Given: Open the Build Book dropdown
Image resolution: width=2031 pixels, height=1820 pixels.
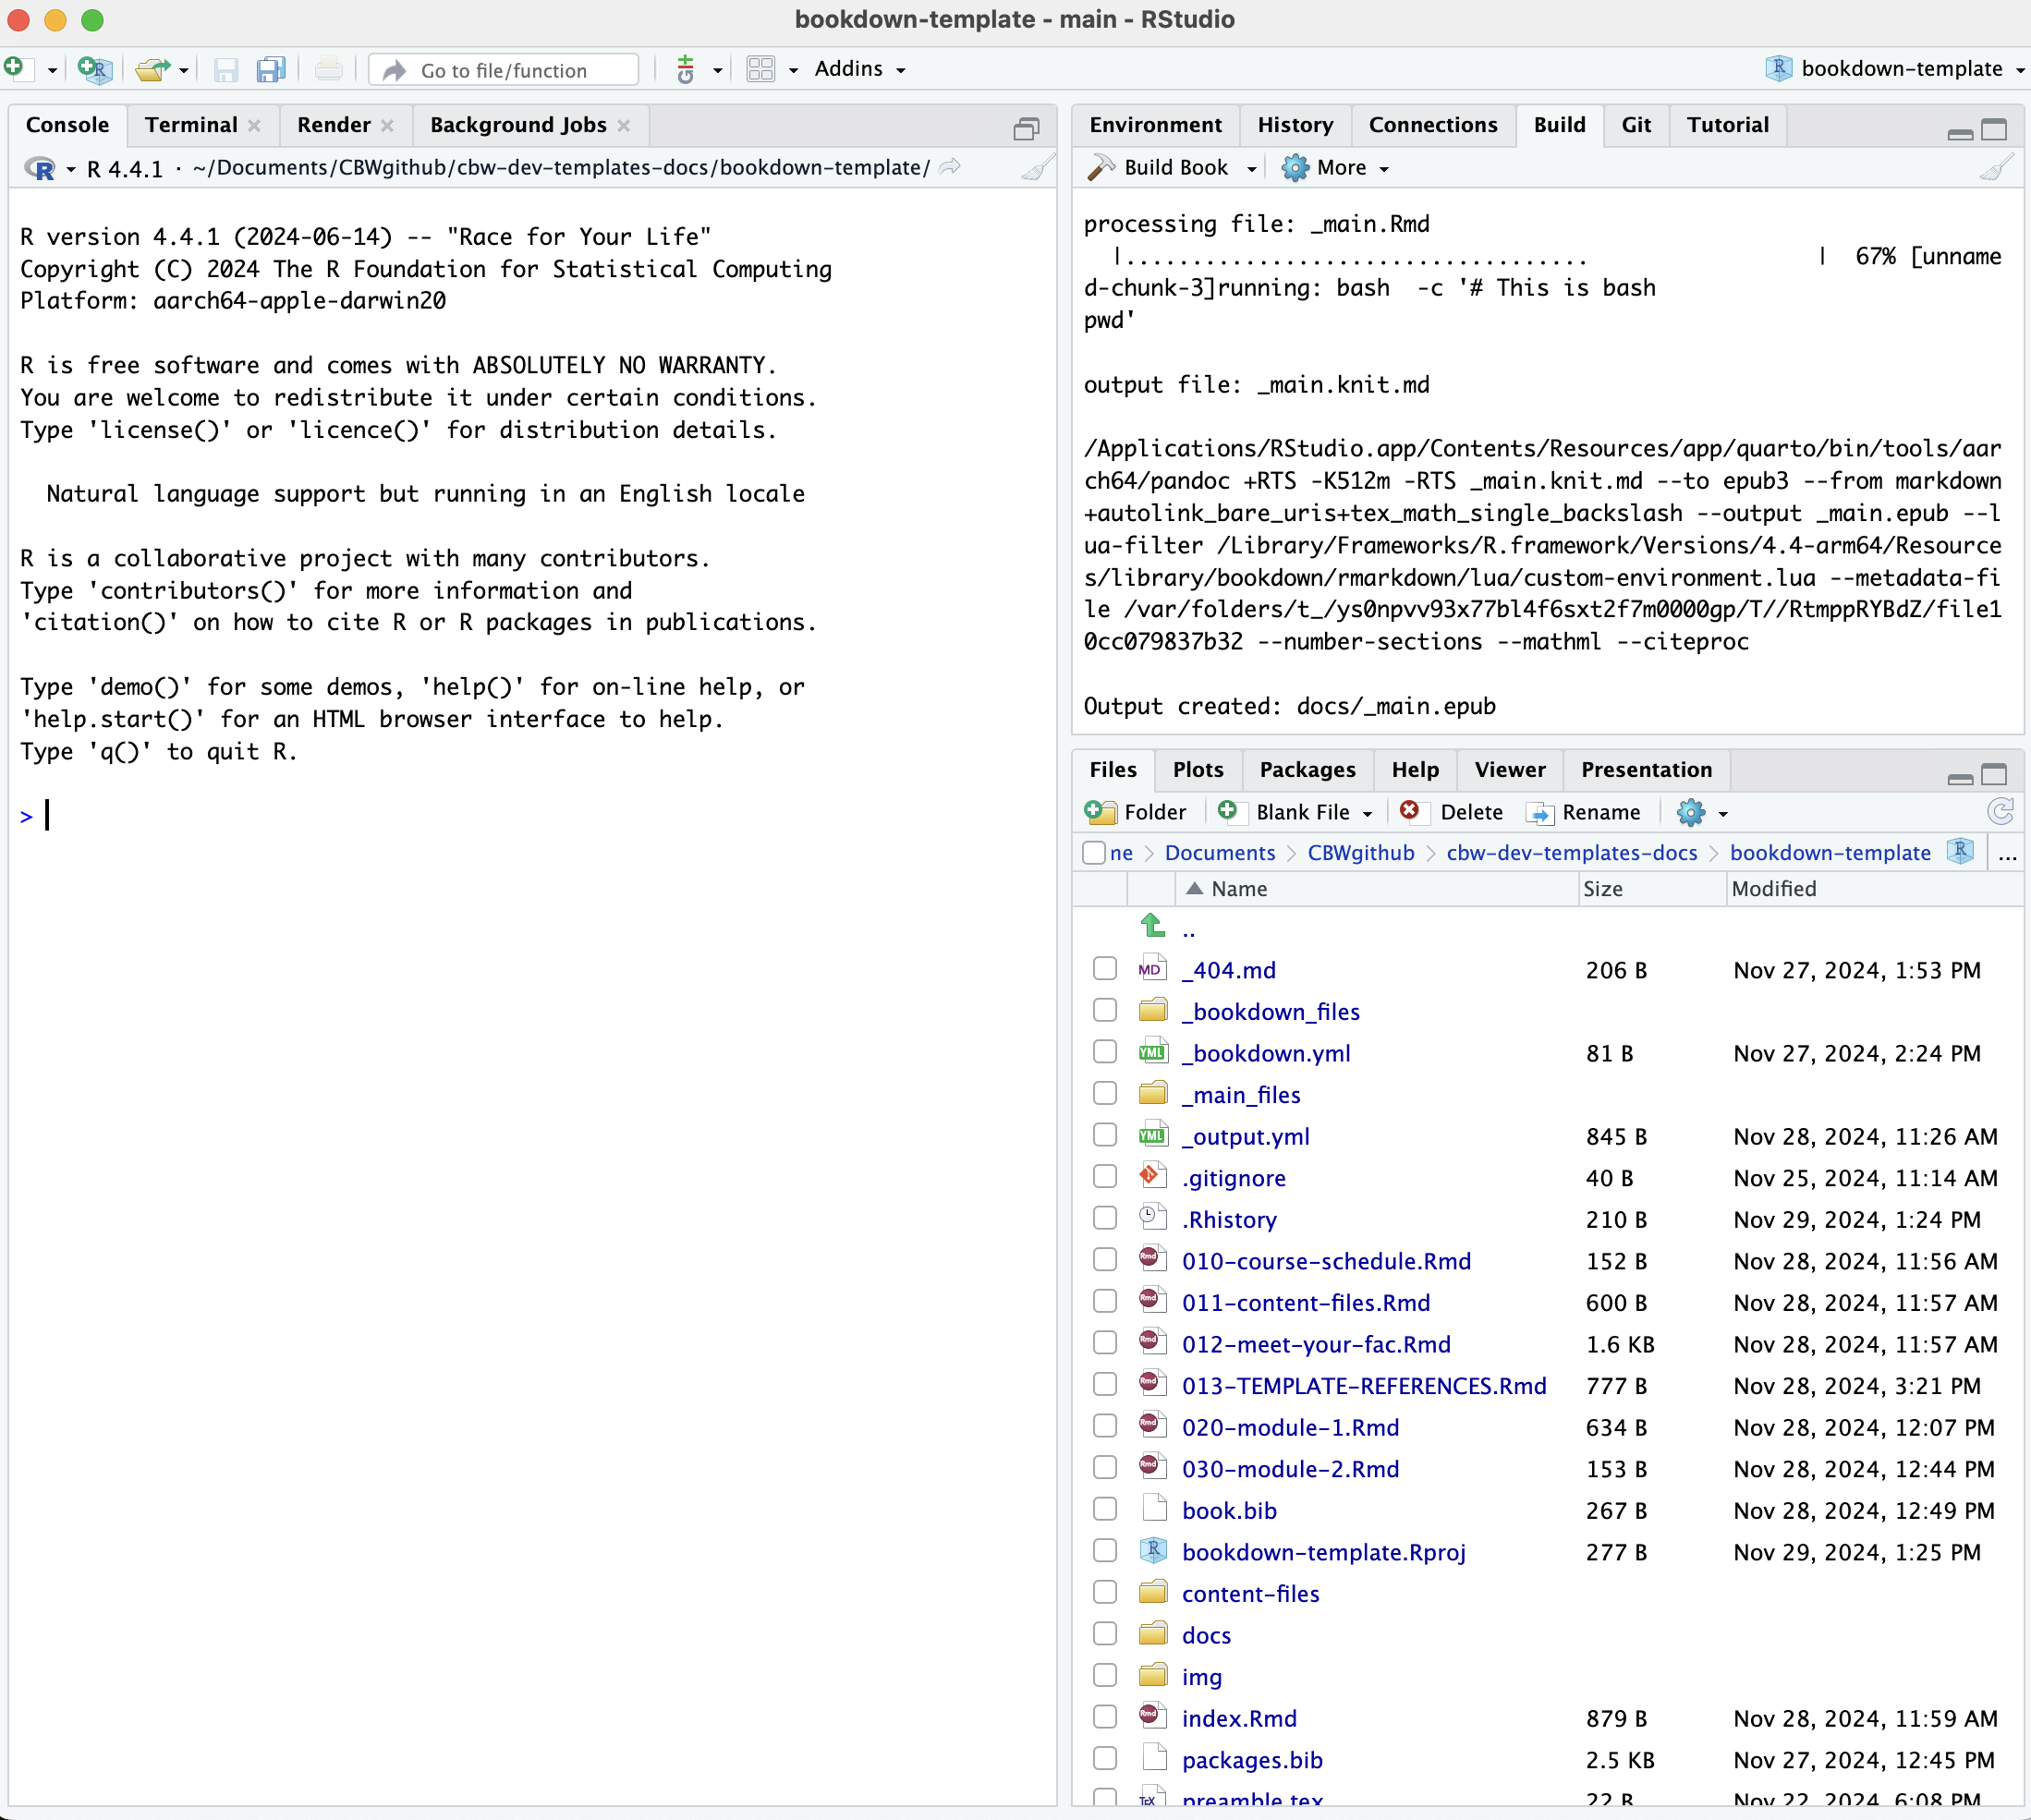Looking at the screenshot, I should tap(1170, 167).
